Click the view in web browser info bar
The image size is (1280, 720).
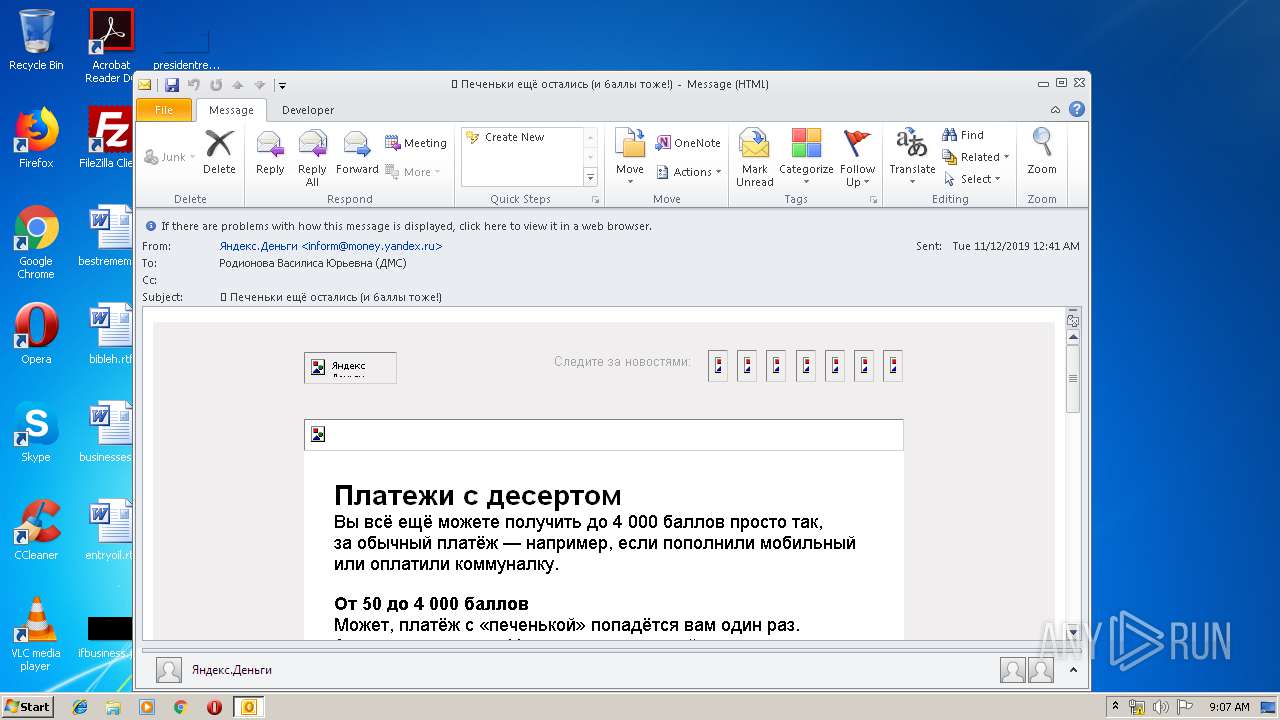(406, 226)
